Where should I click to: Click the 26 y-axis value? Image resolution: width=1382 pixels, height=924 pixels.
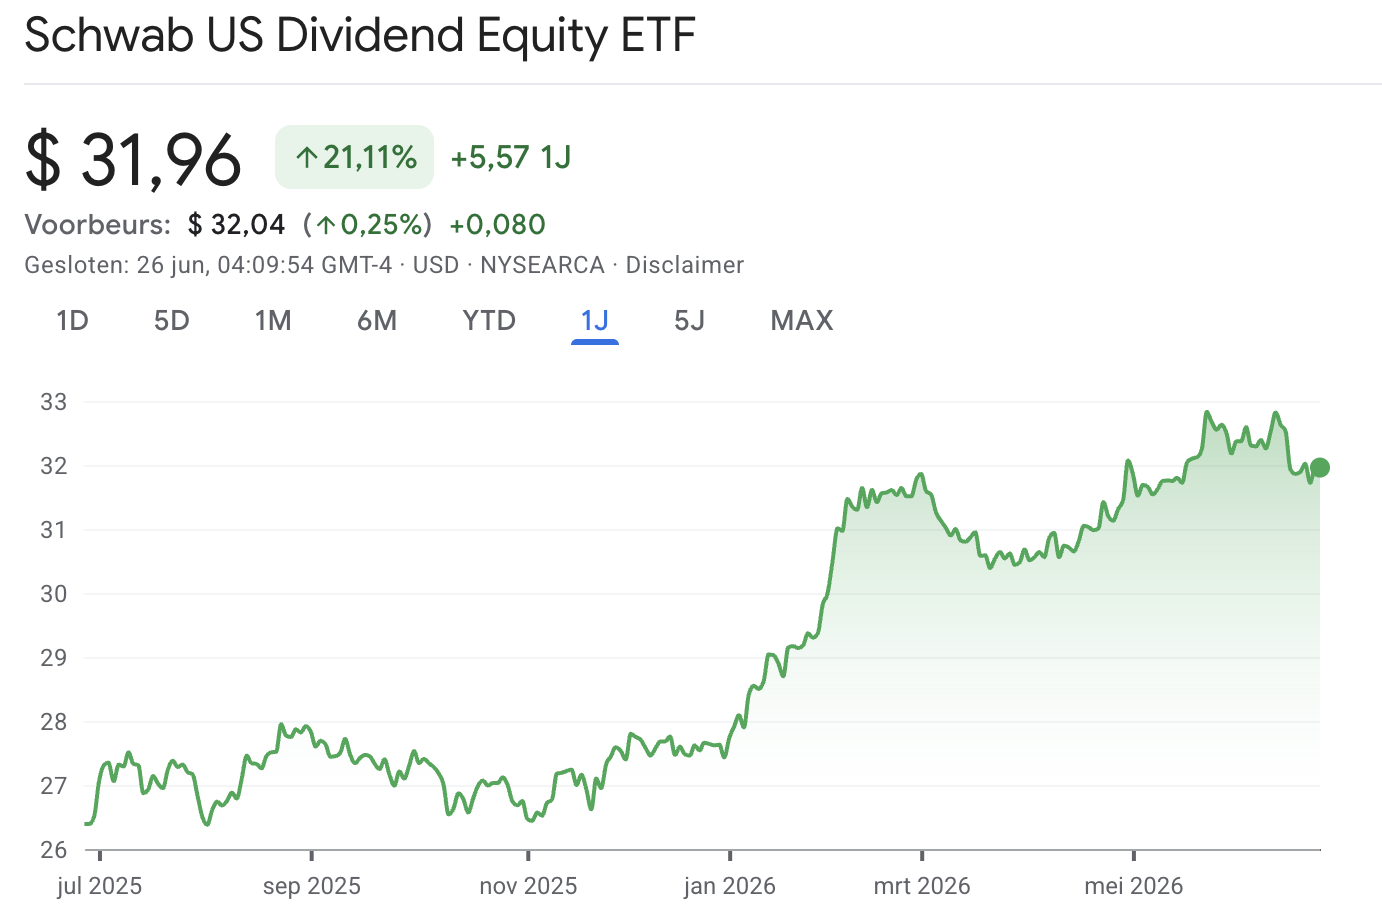tap(54, 850)
